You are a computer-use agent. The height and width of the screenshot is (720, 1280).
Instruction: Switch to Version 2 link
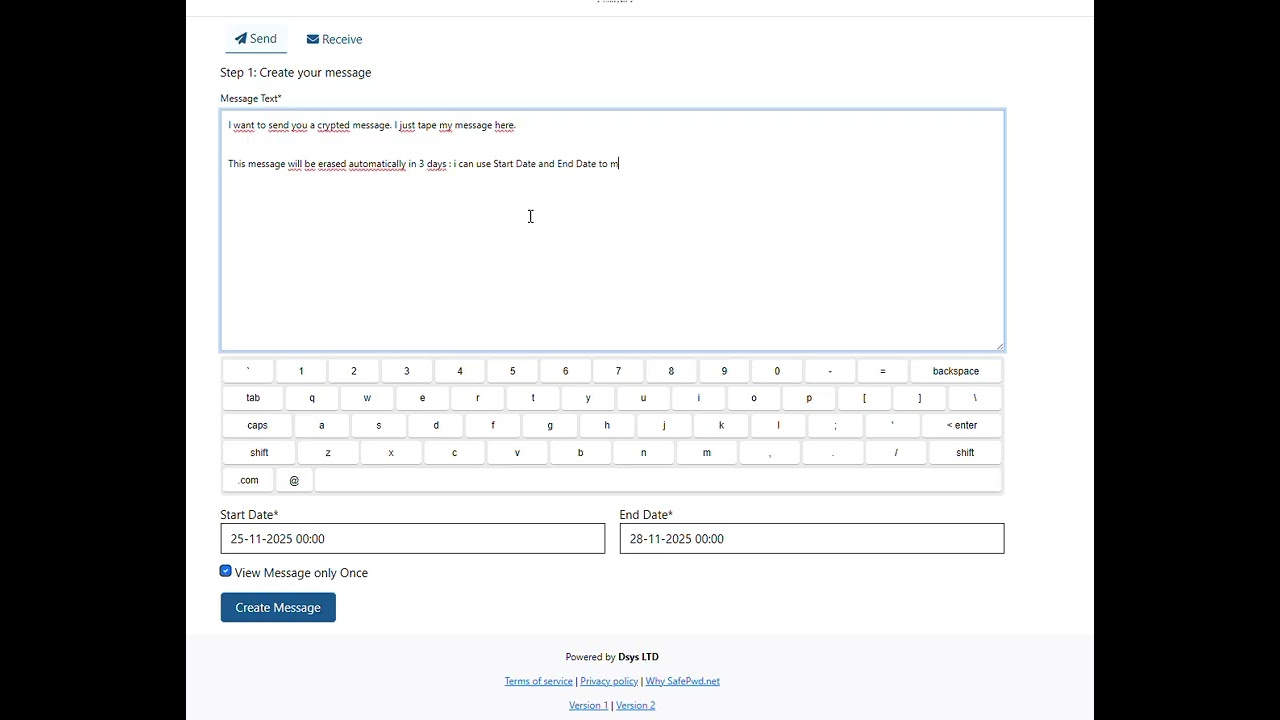[635, 705]
